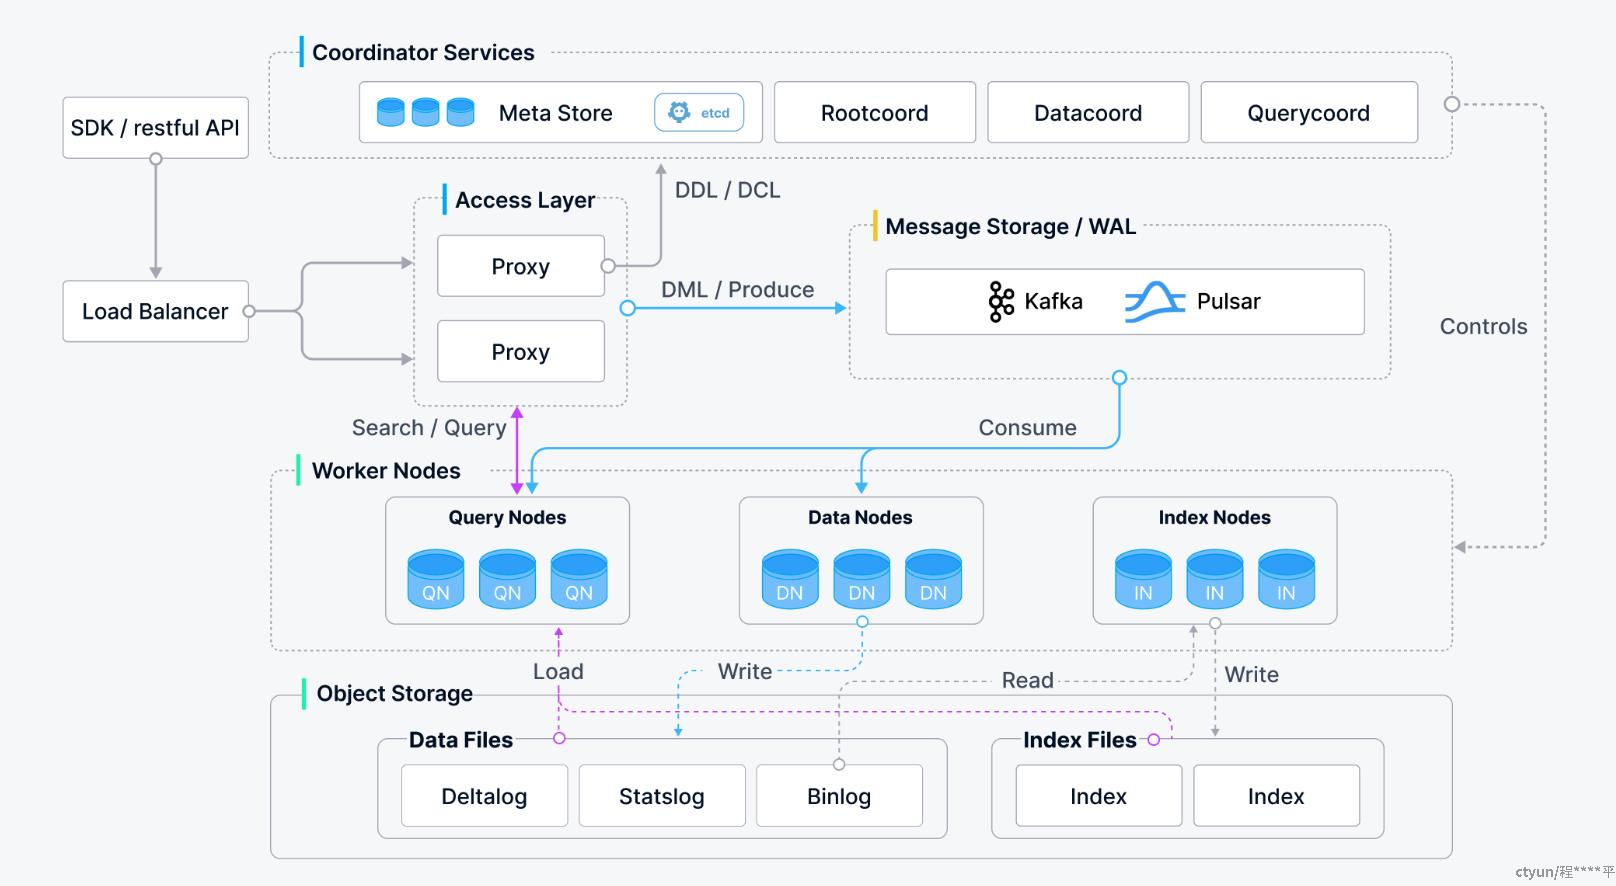Click the Load label under Query Nodes
This screenshot has width=1616, height=886.
click(x=558, y=671)
